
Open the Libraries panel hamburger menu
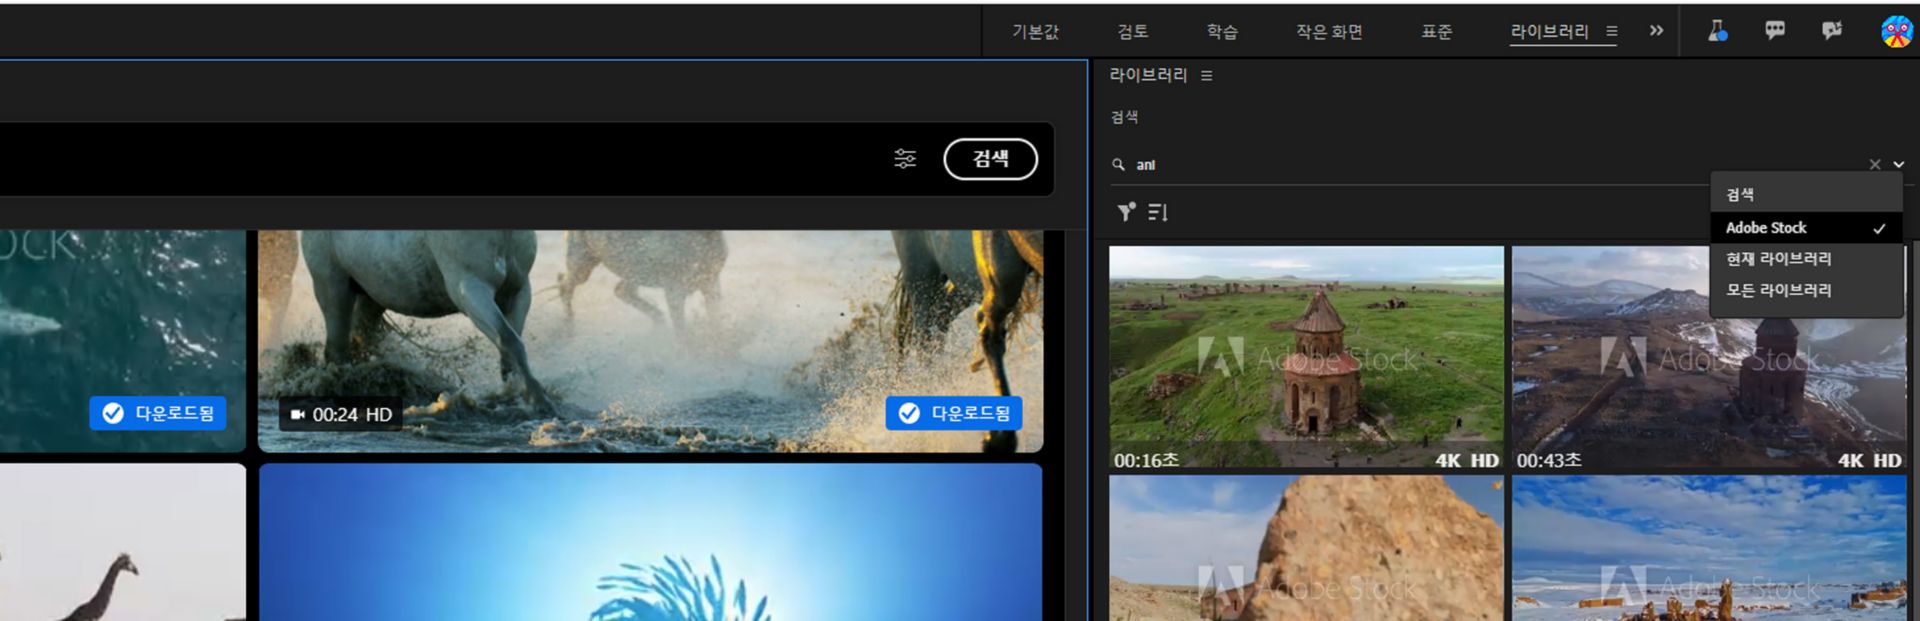pyautogui.click(x=1207, y=76)
